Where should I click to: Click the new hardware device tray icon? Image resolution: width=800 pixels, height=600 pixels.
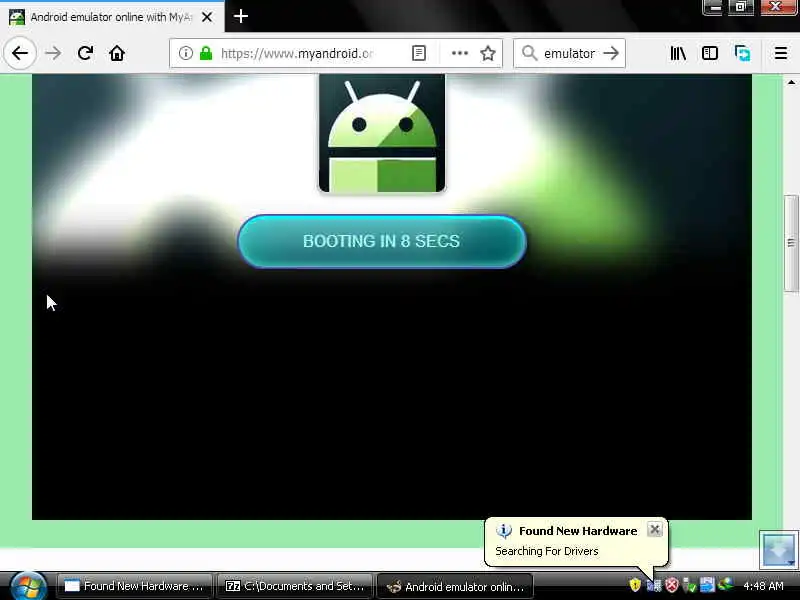(654, 585)
